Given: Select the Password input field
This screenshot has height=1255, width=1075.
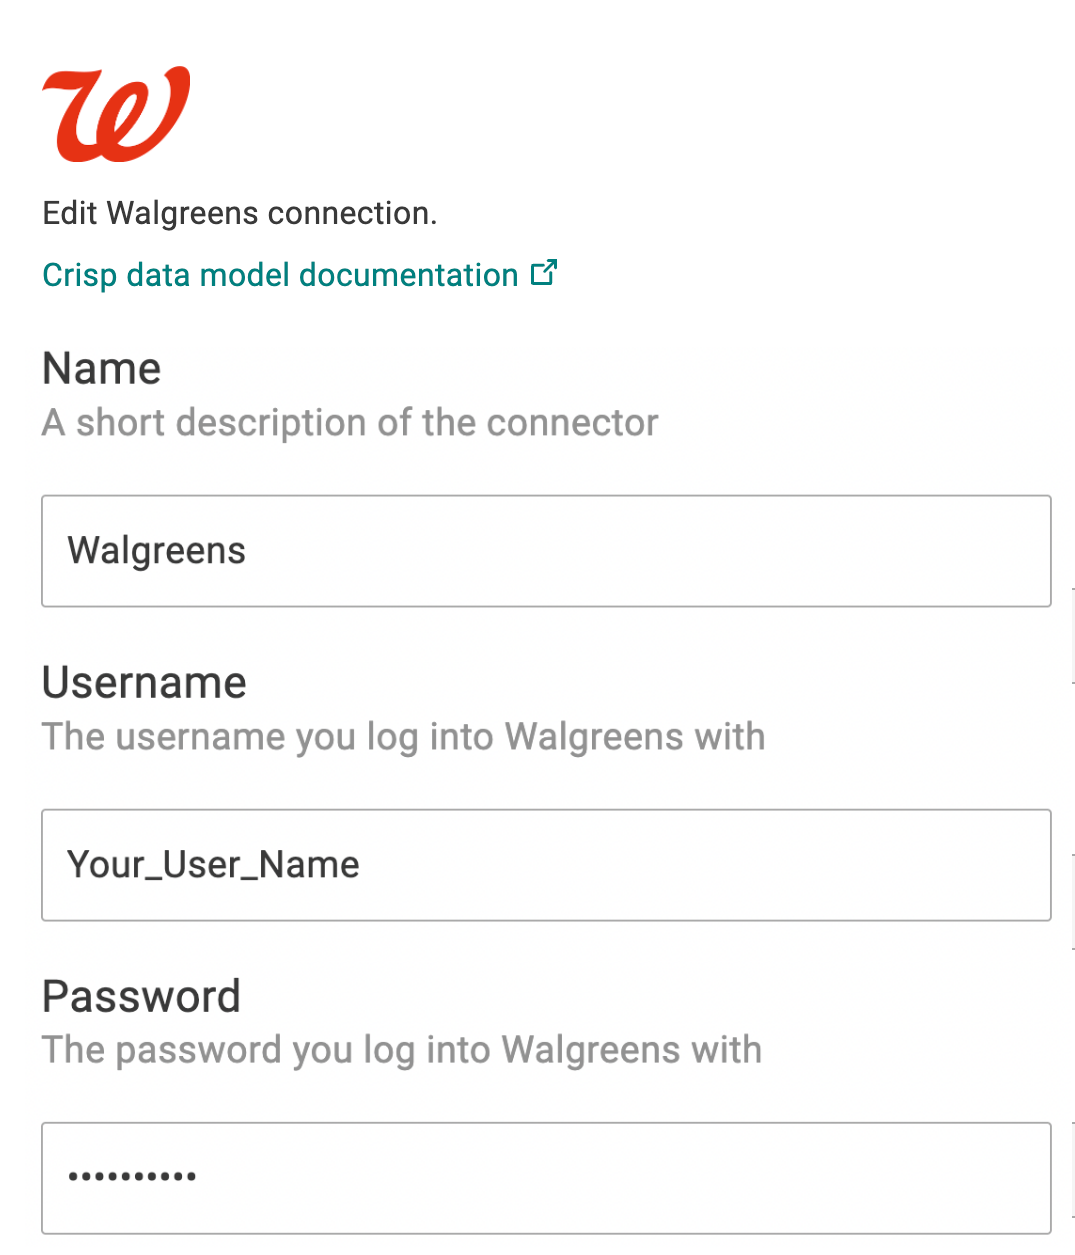Looking at the screenshot, I should (x=546, y=1178).
